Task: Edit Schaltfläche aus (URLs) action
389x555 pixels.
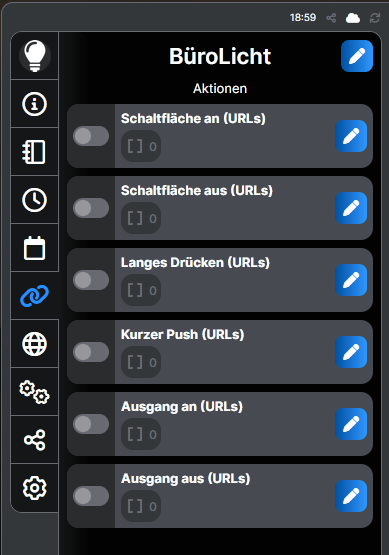Action: pyautogui.click(x=351, y=208)
